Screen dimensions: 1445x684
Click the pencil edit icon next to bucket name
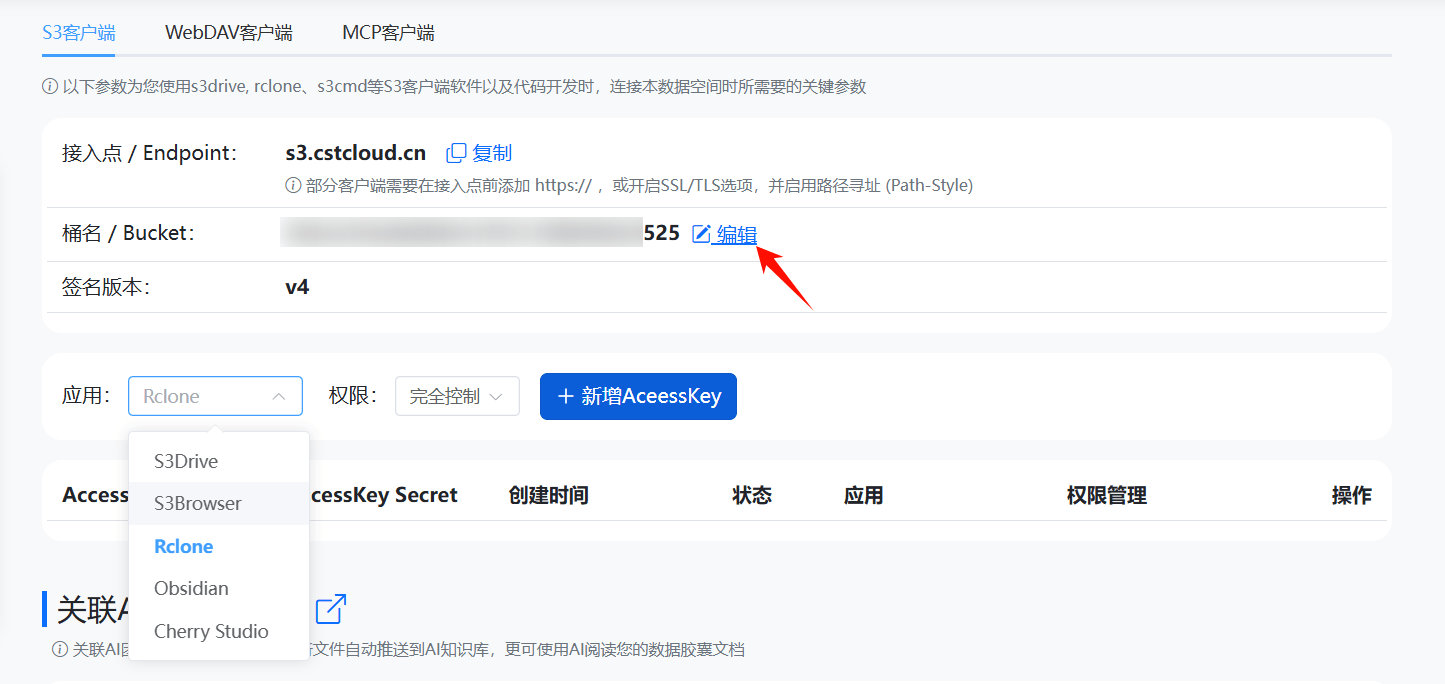(702, 234)
